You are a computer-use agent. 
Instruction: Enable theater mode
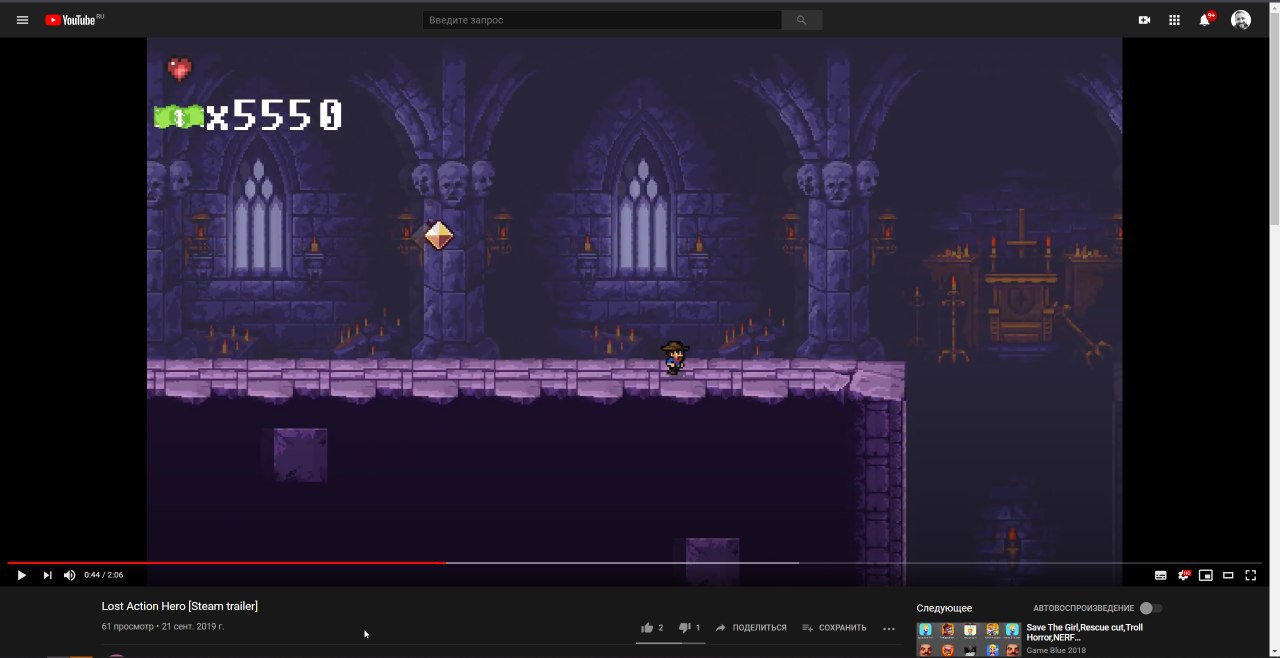tap(1228, 575)
